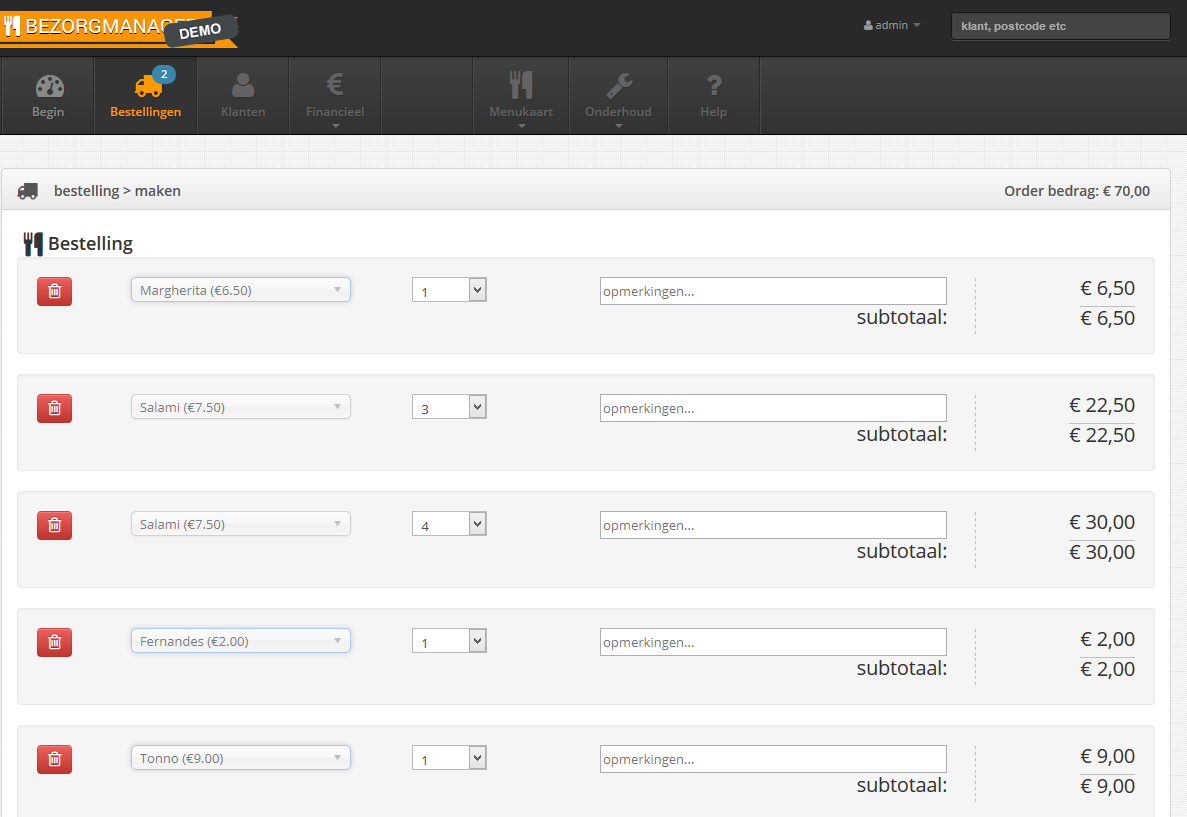Open the Menukaart fork-knife menu
This screenshot has width=1187, height=817.
coord(521,96)
